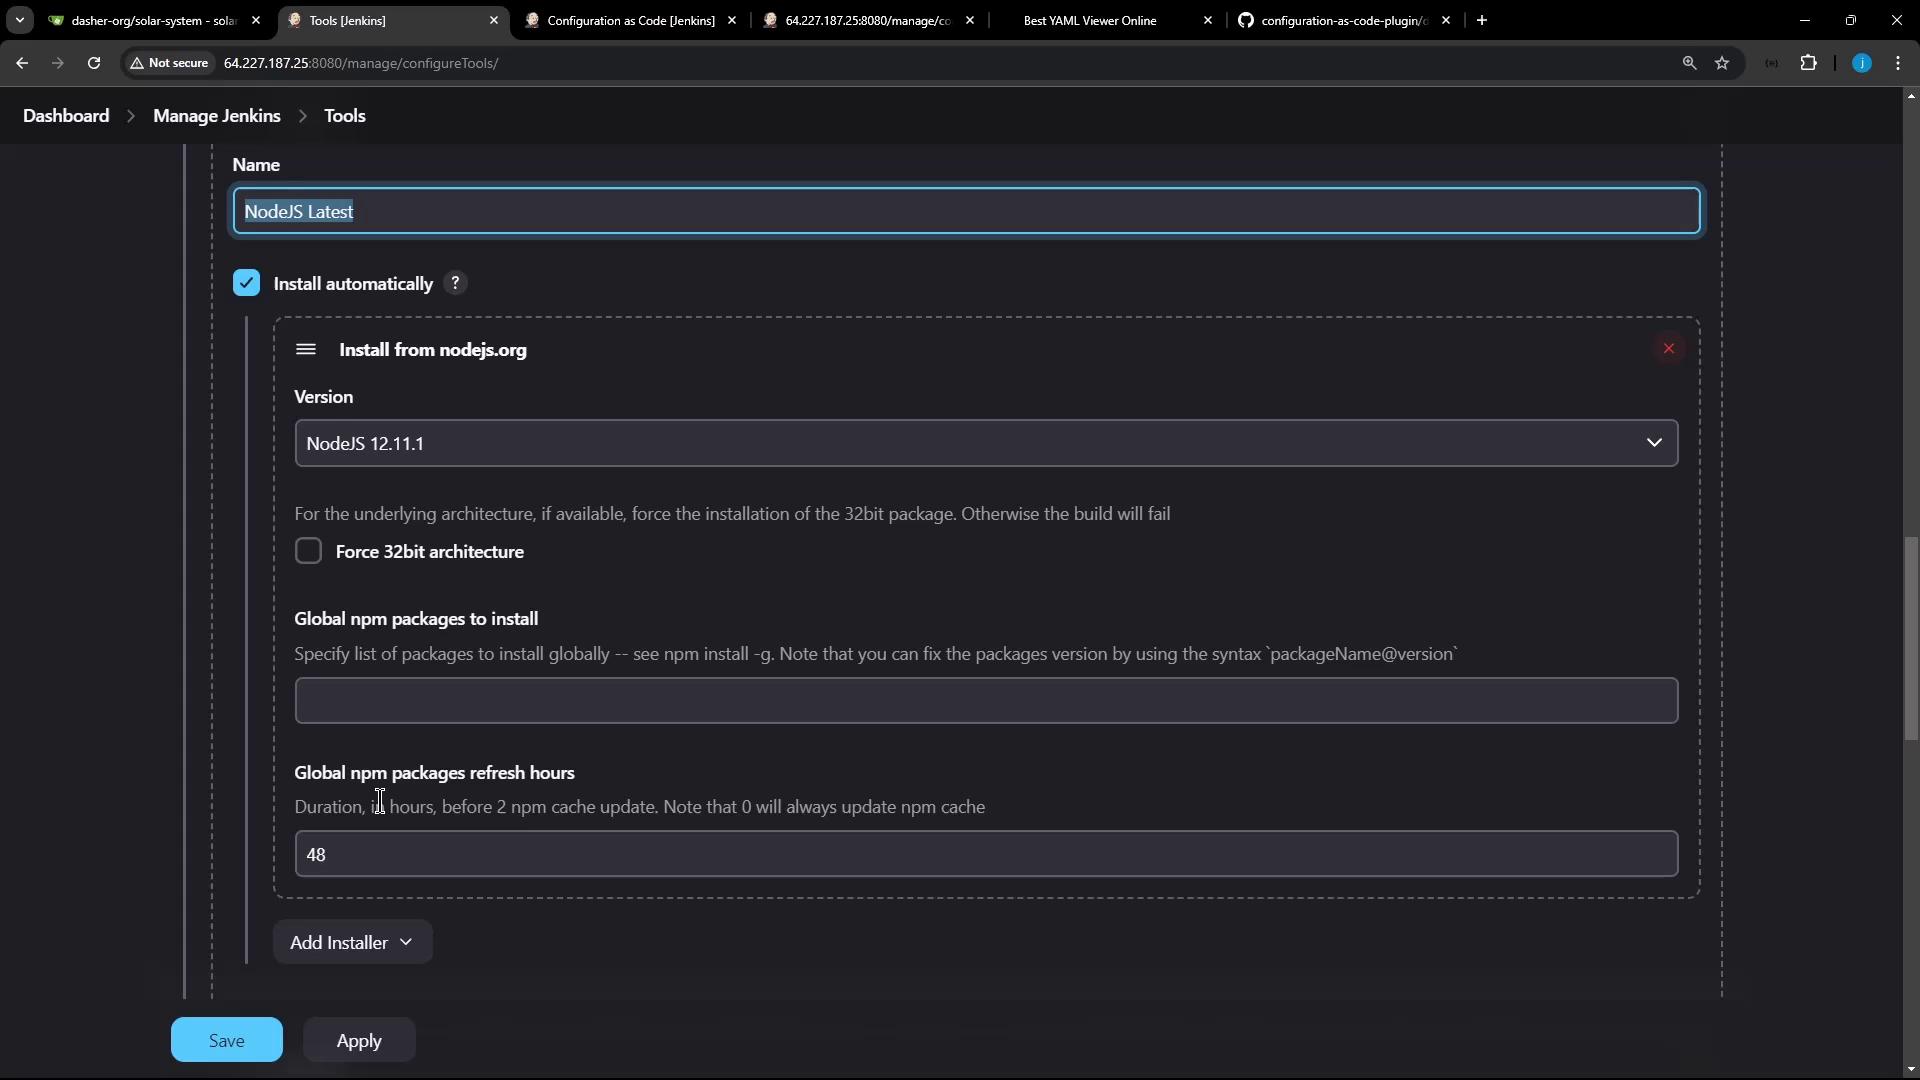Uncheck Install automatically checkbox
Screen dimensions: 1920x1080
[246, 283]
